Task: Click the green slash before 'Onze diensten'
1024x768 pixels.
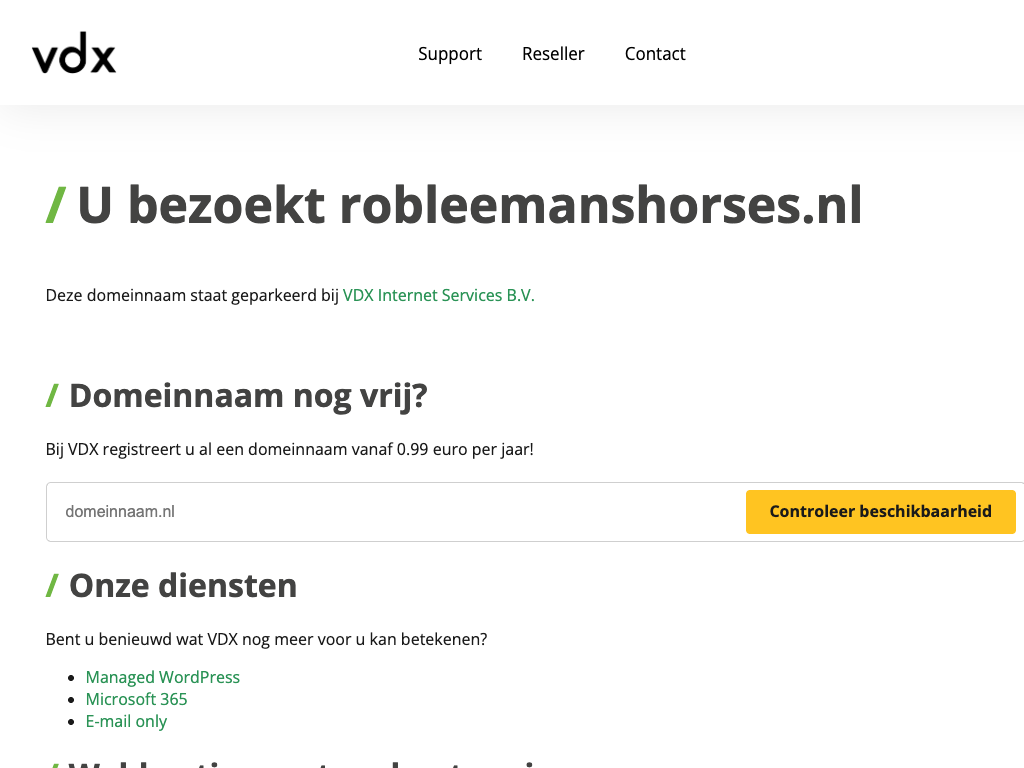Action: pyautogui.click(x=52, y=586)
